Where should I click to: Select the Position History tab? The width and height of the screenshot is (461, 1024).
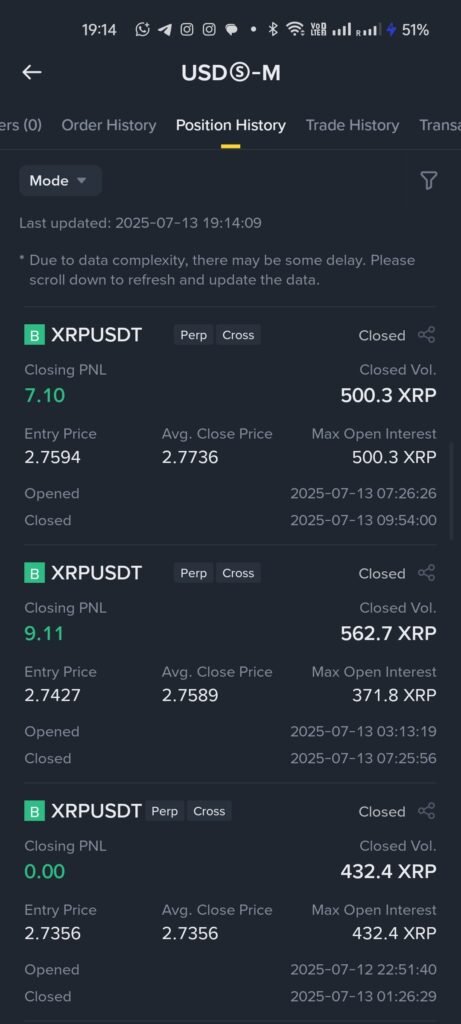pyautogui.click(x=230, y=125)
